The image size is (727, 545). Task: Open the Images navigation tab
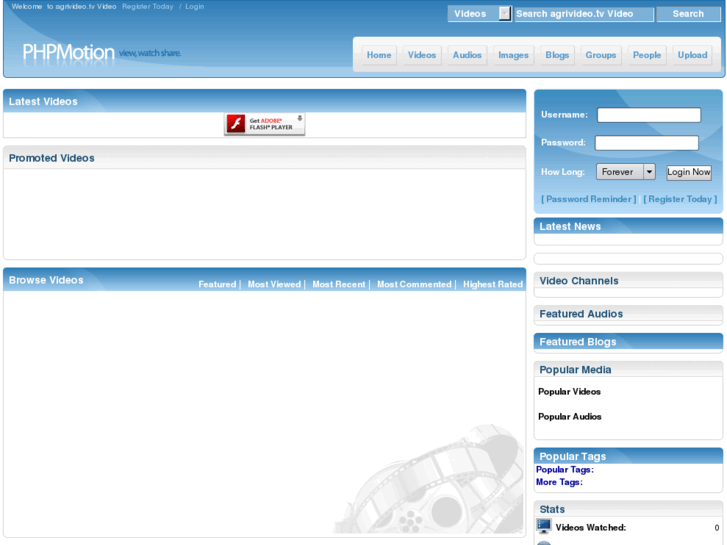click(513, 55)
